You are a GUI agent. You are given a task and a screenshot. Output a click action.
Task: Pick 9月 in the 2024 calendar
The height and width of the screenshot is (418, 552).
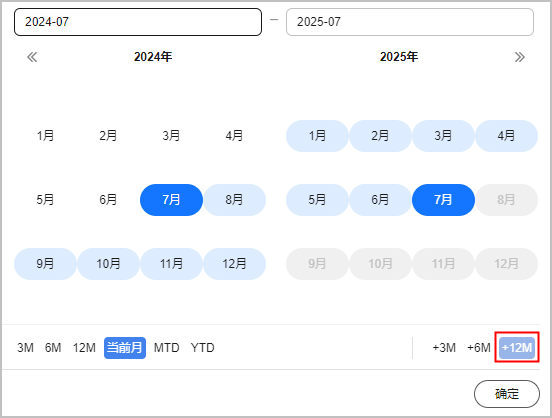click(45, 264)
